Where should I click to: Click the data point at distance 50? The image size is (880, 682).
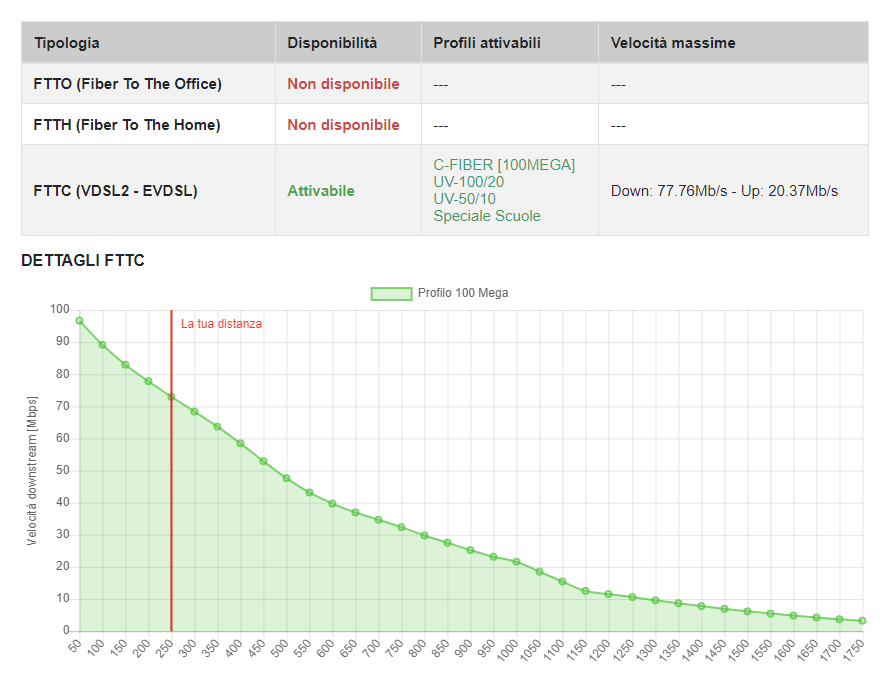[80, 321]
